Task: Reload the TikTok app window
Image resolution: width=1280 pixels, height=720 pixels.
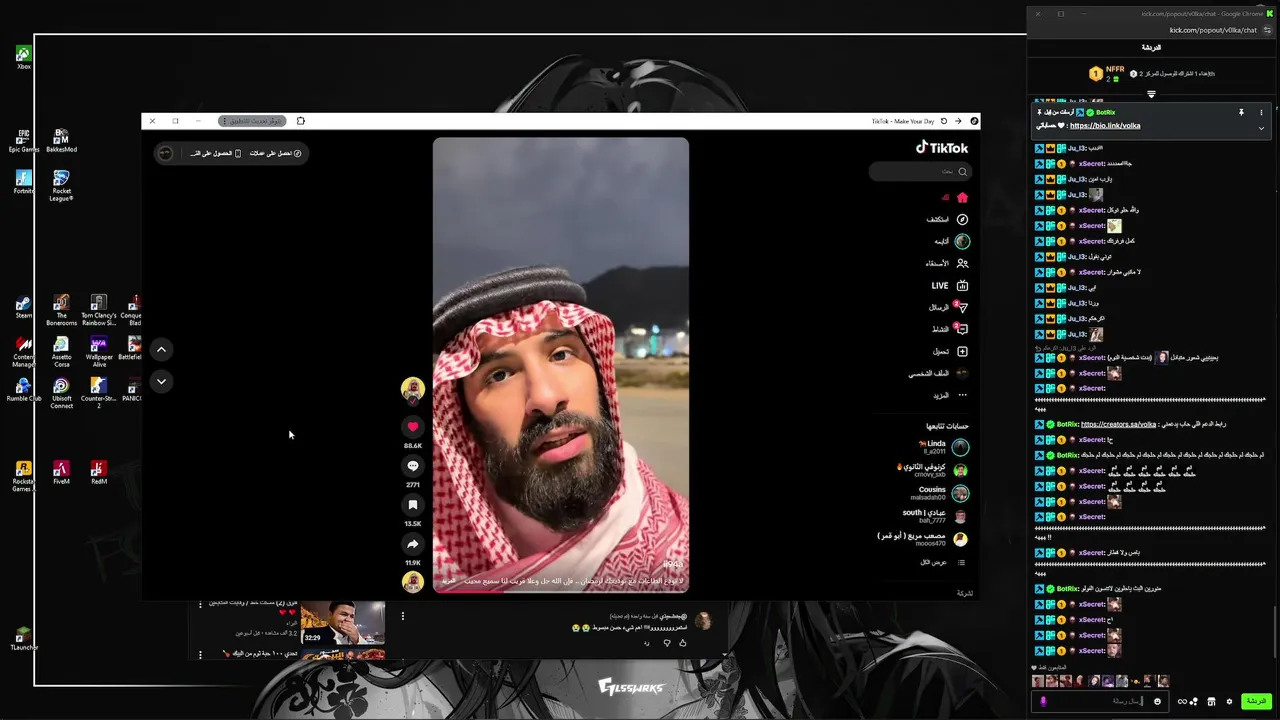Action: (943, 121)
